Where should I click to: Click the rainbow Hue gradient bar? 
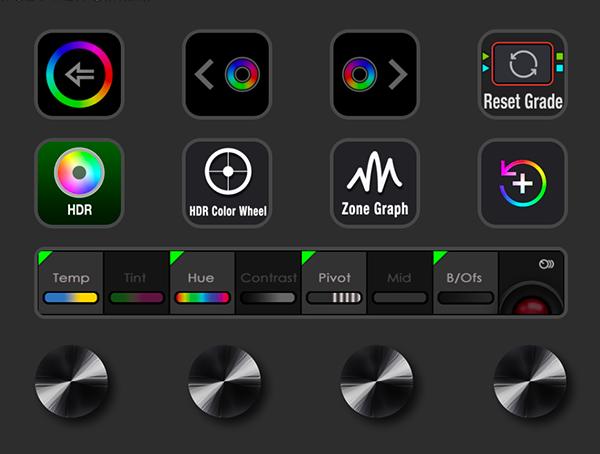coord(202,298)
